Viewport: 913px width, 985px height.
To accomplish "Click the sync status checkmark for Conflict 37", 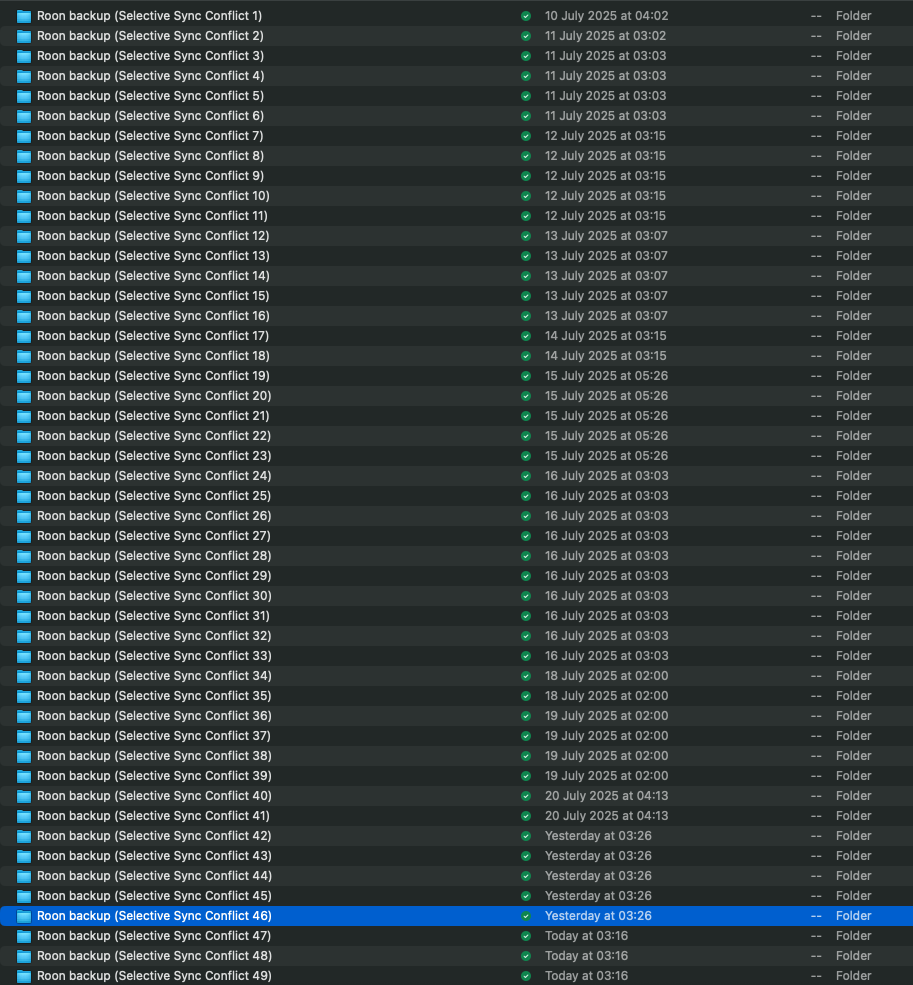I will (x=526, y=736).
